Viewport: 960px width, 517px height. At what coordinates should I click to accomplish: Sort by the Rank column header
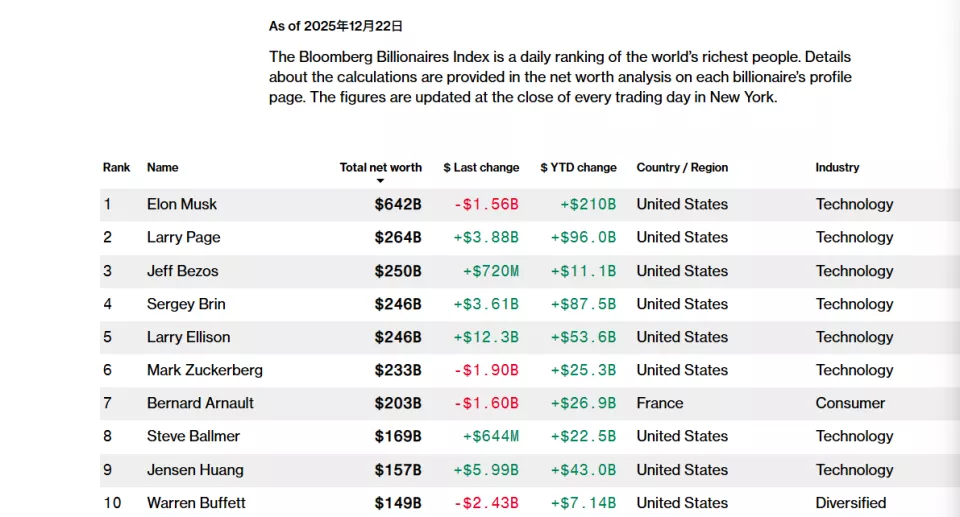(x=116, y=167)
